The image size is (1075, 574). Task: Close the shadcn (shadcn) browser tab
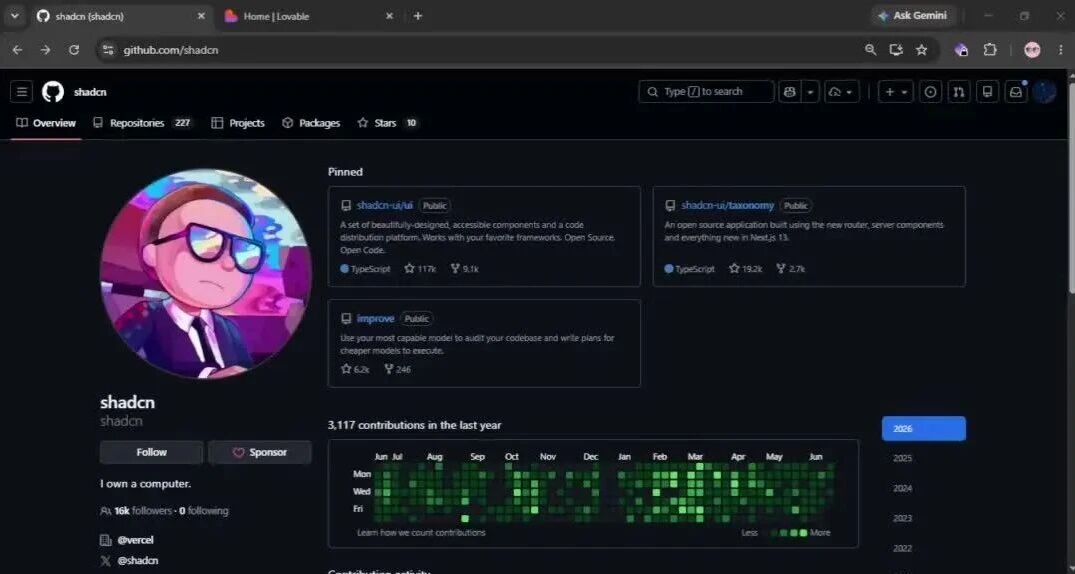click(201, 16)
